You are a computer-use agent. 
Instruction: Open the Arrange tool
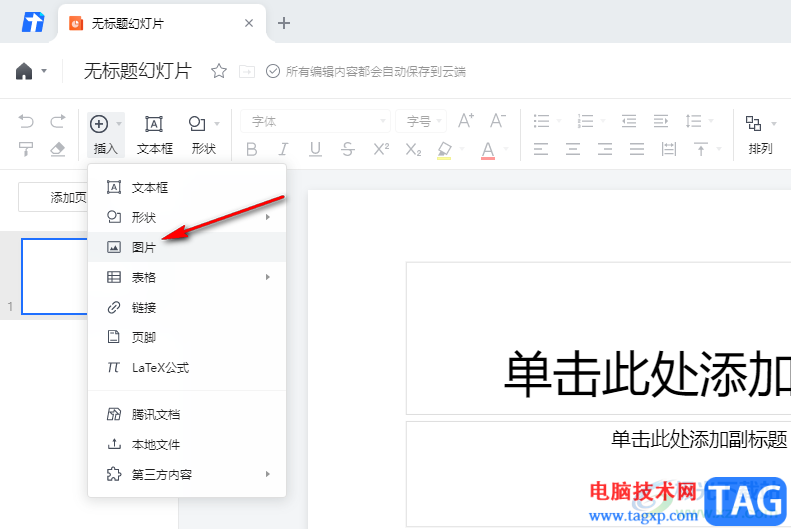pos(760,135)
